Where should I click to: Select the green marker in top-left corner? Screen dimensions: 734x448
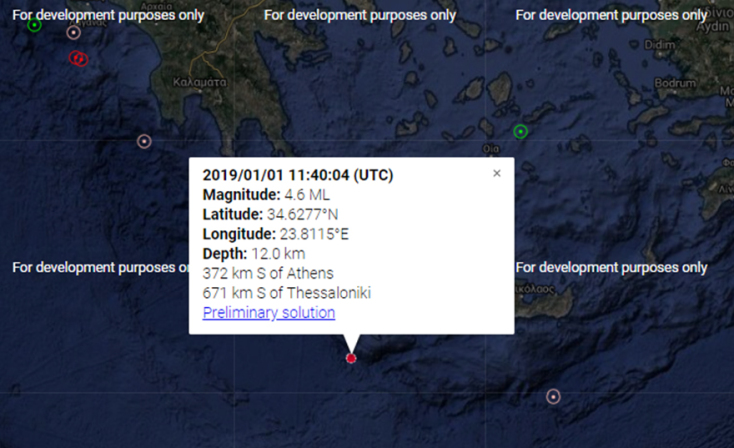[x=35, y=24]
